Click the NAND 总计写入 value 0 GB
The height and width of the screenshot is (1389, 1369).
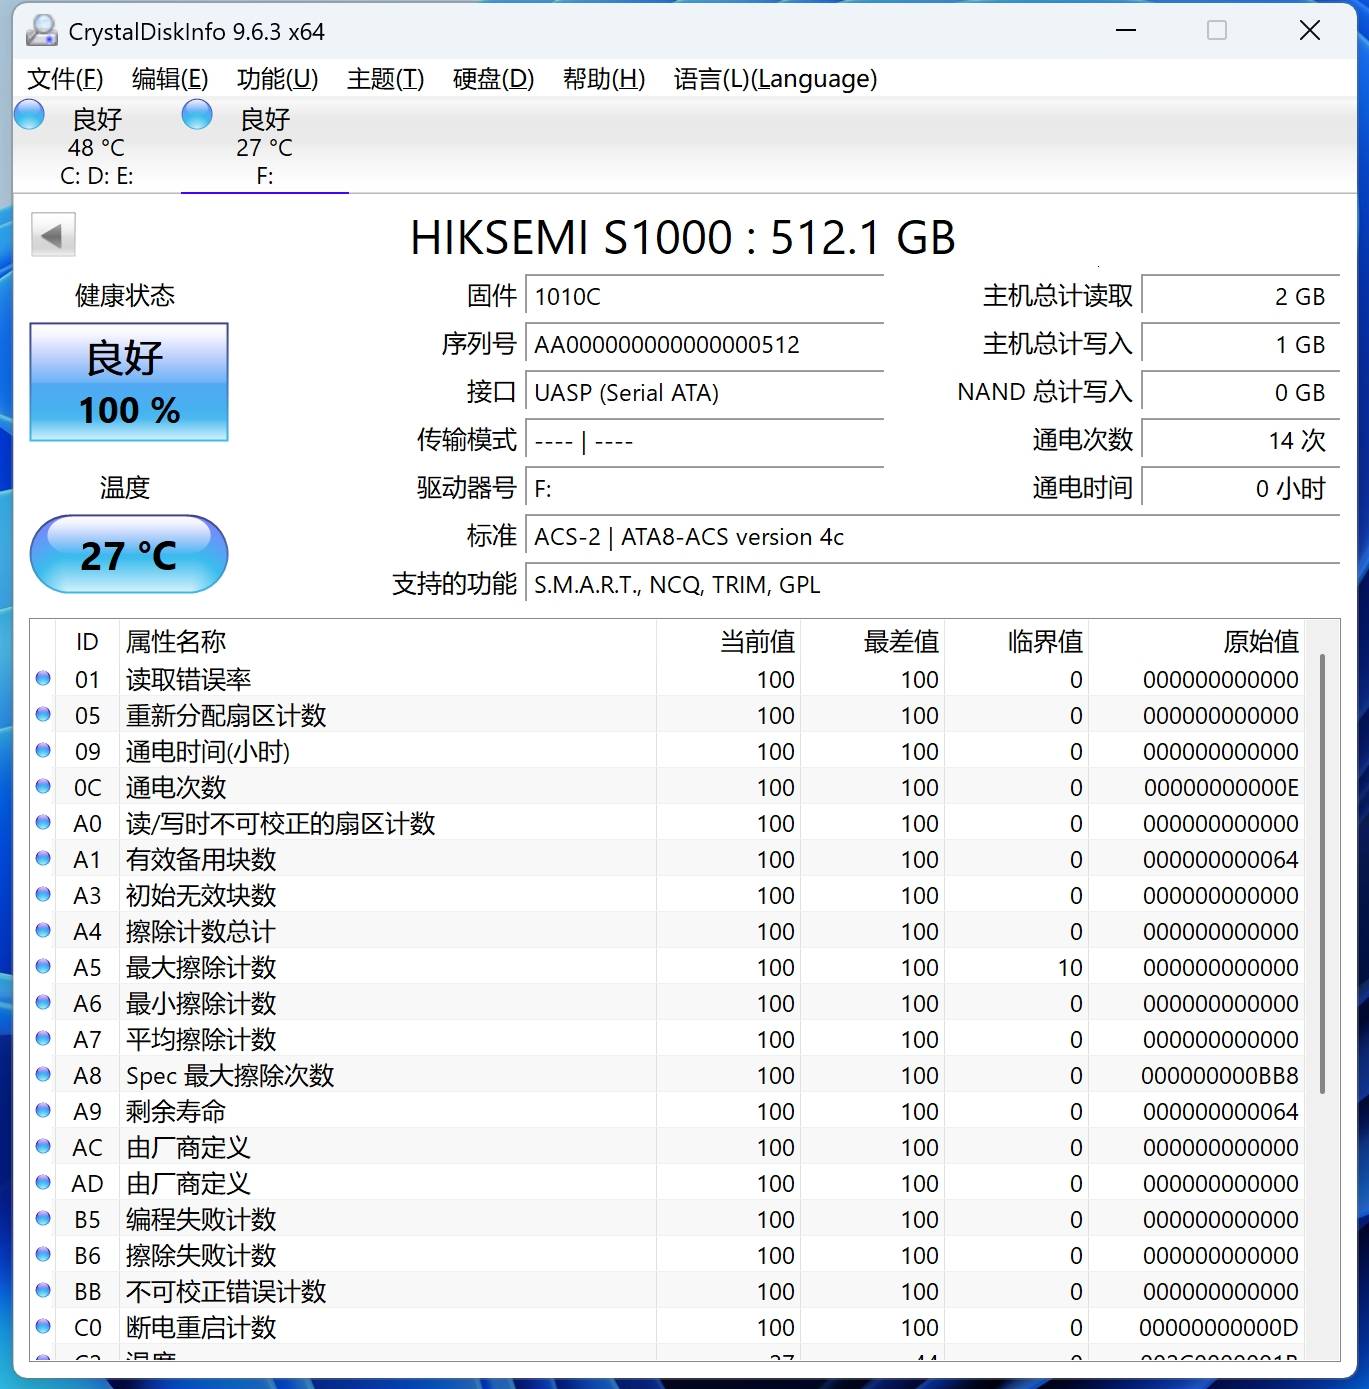pos(1240,393)
